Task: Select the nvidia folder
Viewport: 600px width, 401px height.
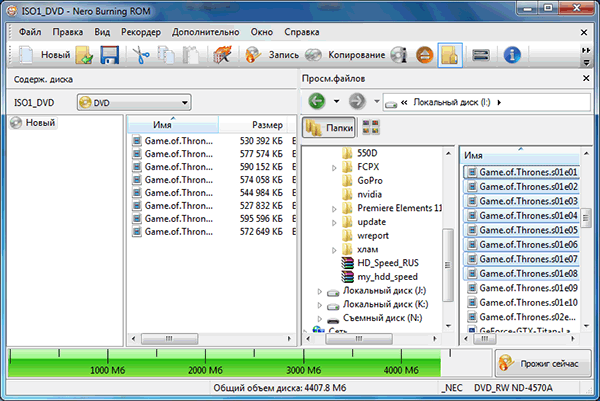Action: pyautogui.click(x=362, y=195)
